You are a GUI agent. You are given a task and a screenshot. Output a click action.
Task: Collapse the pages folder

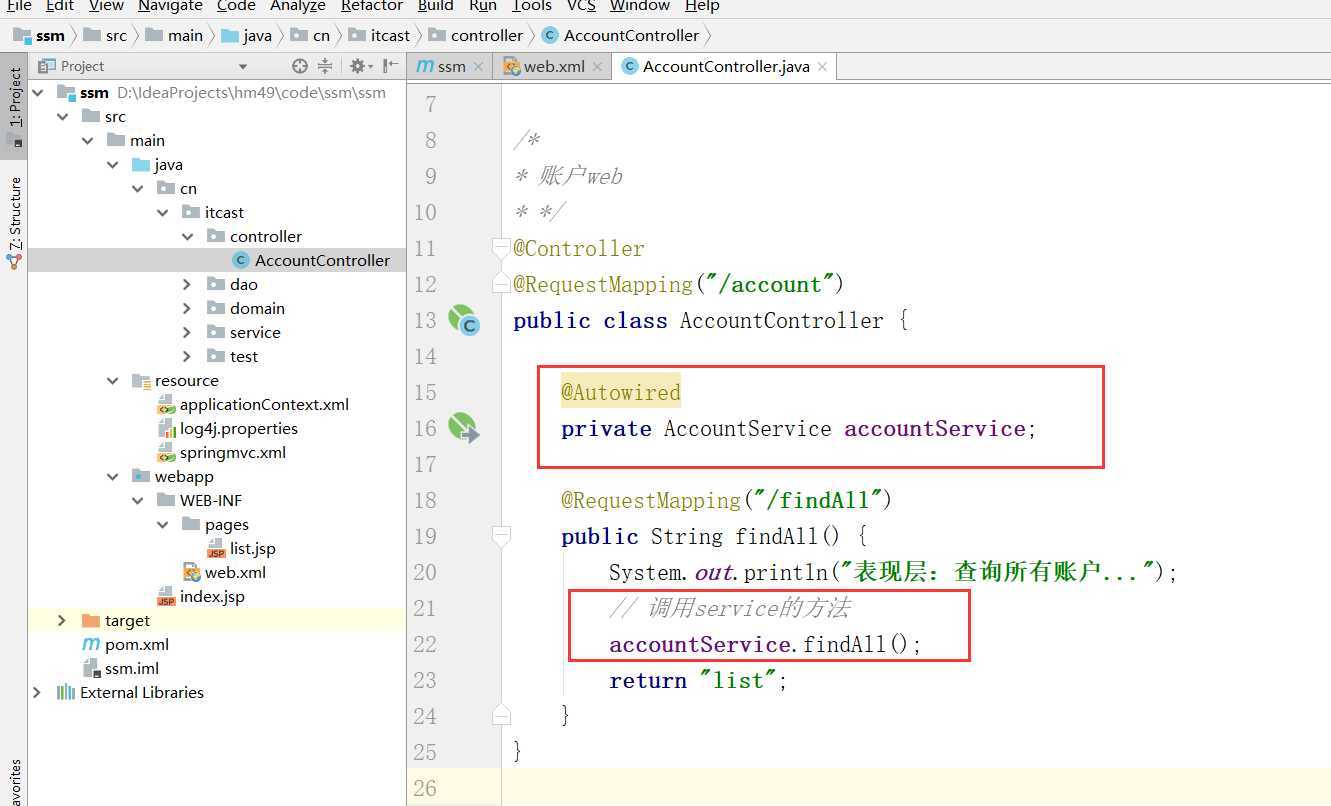(162, 524)
